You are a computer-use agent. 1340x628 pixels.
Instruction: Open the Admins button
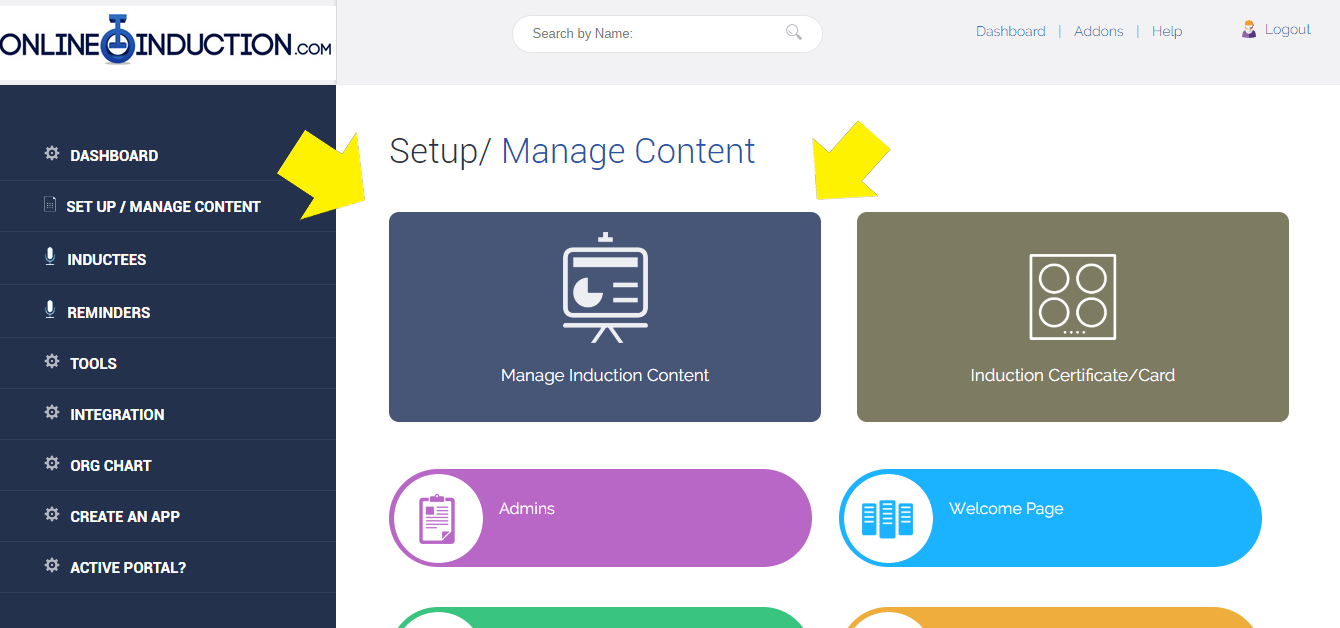[600, 518]
